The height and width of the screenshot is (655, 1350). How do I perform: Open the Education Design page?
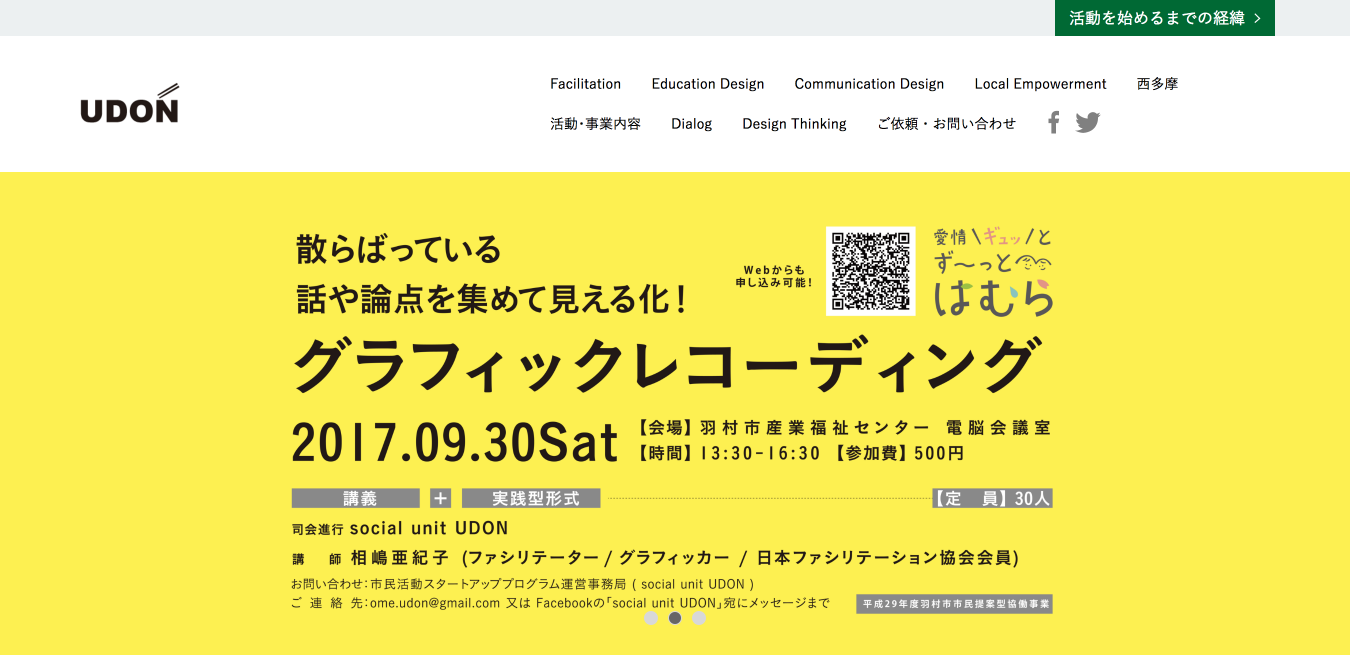707,84
